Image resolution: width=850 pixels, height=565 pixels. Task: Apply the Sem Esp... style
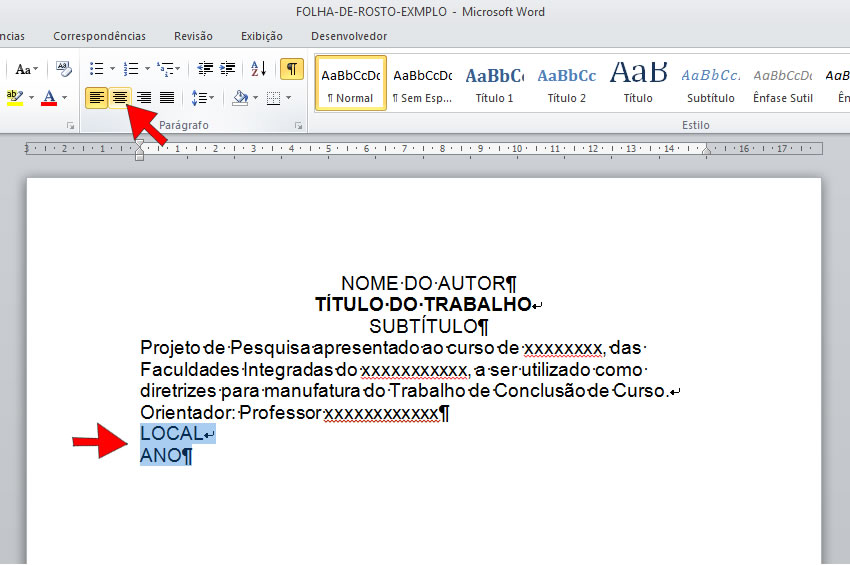[x=422, y=83]
